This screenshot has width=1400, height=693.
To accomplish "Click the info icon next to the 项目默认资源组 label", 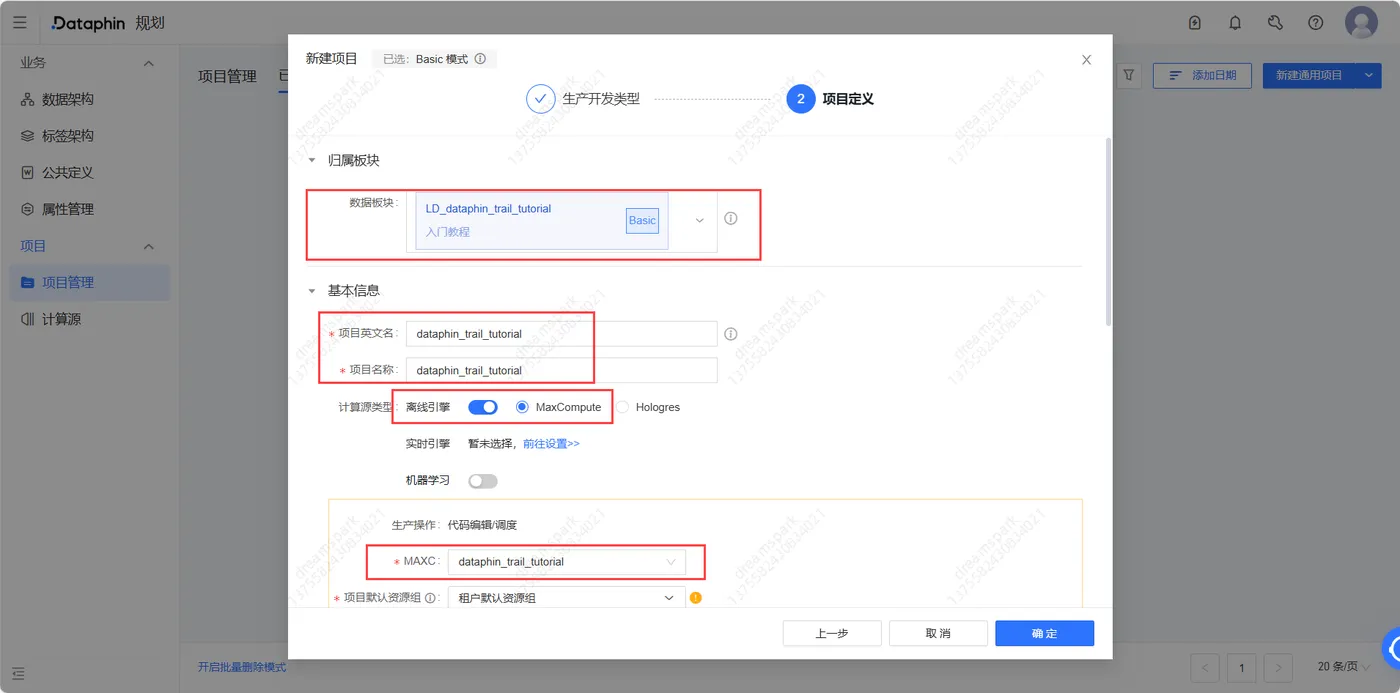I will point(430,598).
